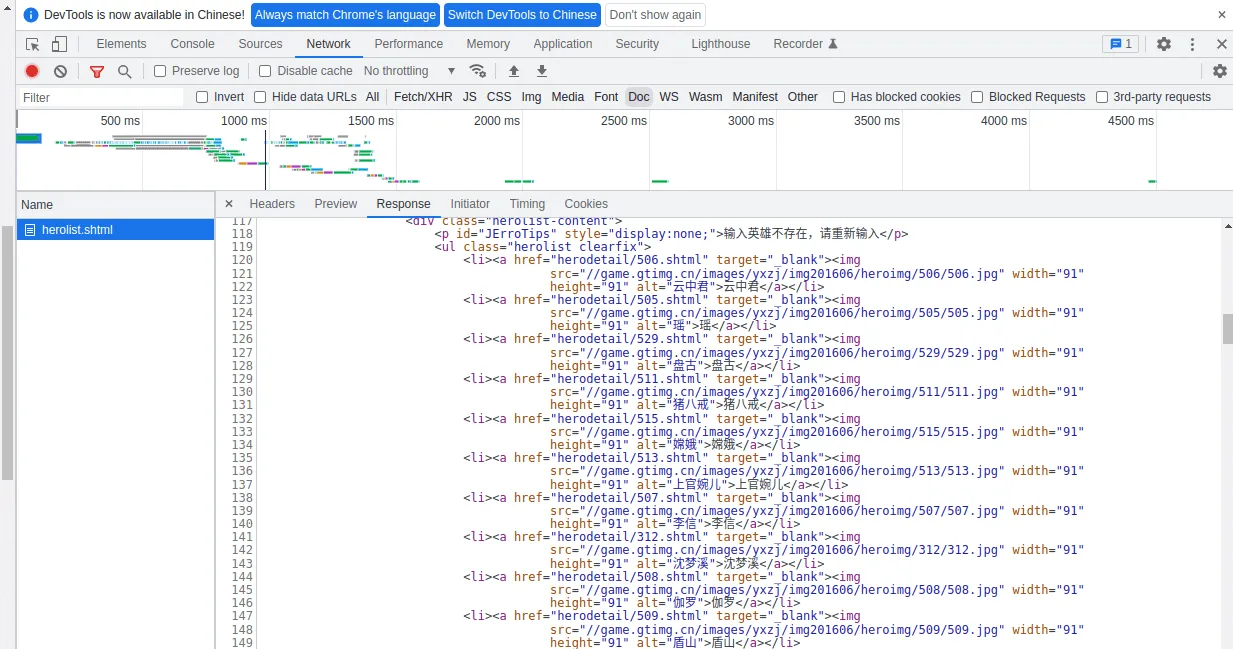Open the network search magnifier
Screen dimensions: 1233x649
[x=124, y=71]
